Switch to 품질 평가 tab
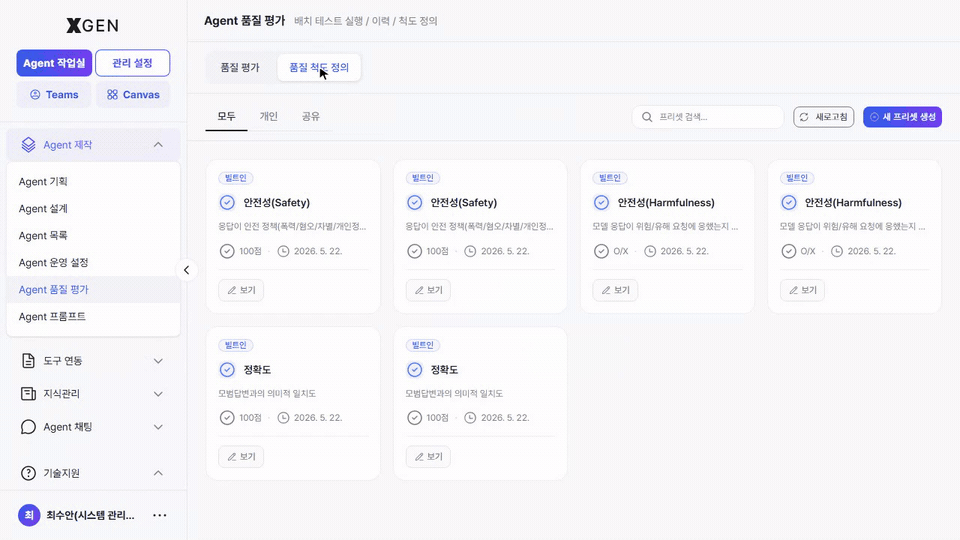 point(240,67)
